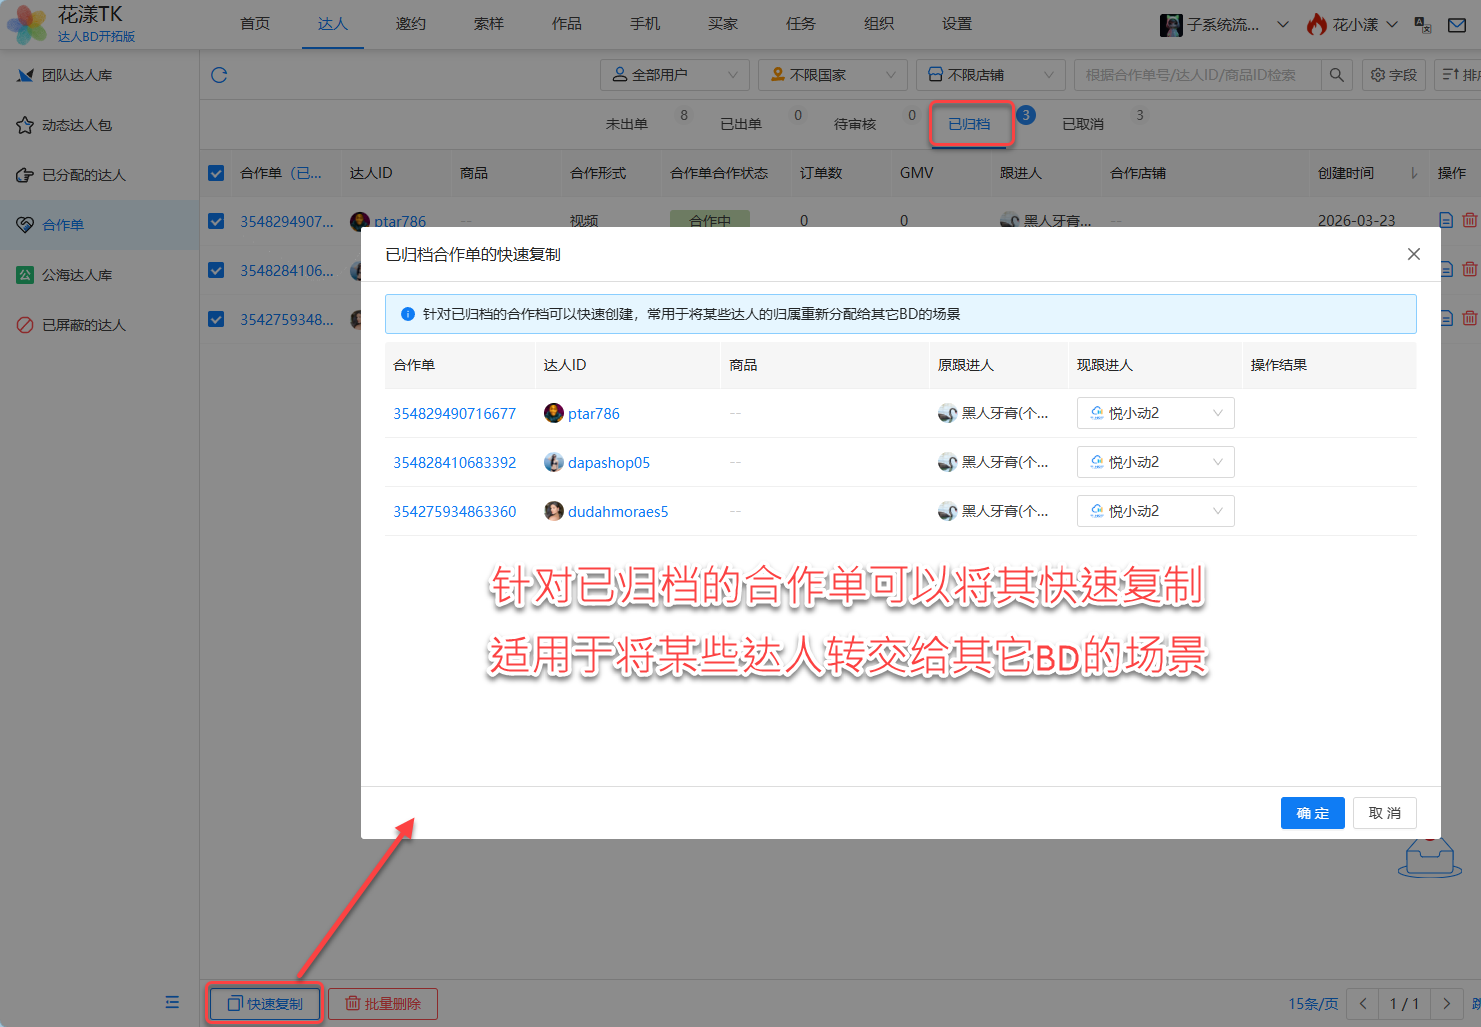
Task: Click the translate language icon
Action: pyautogui.click(x=1423, y=25)
